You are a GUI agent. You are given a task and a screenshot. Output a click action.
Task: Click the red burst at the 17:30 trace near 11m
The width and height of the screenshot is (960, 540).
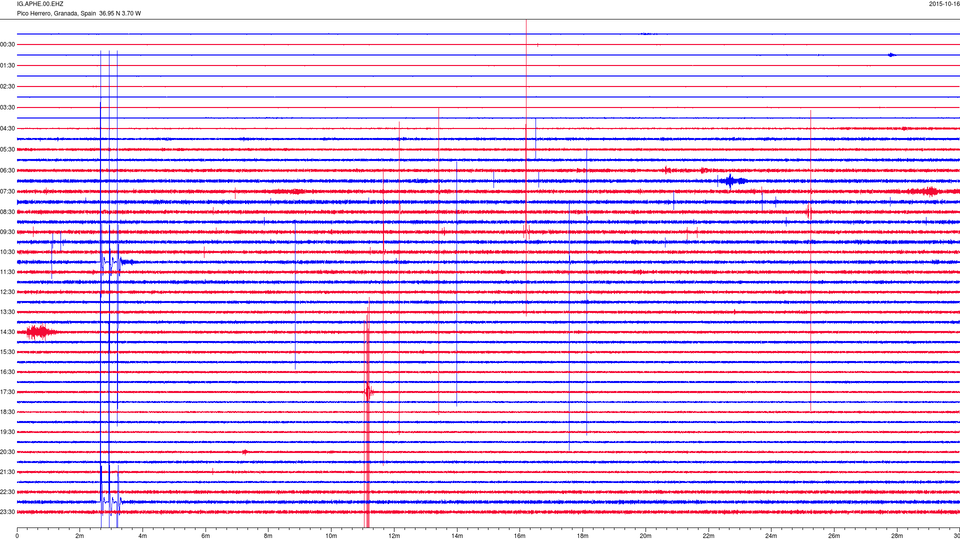(x=368, y=391)
